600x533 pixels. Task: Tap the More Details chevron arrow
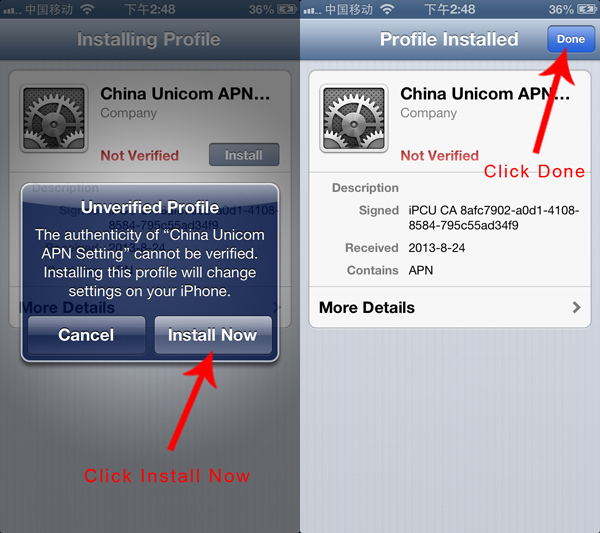click(x=576, y=307)
